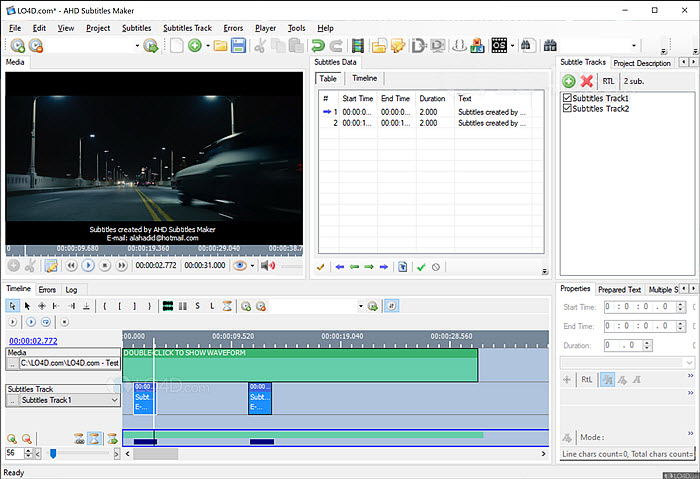
Task: Click the green Undo arrow icon
Action: tap(318, 46)
